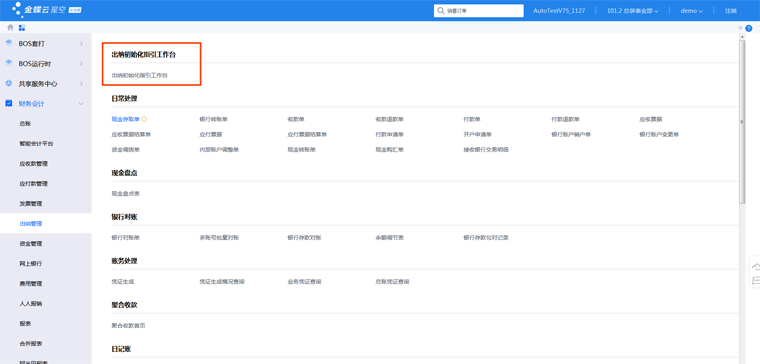
Task: Open the 聚合收款首页 link
Action: pos(128,326)
